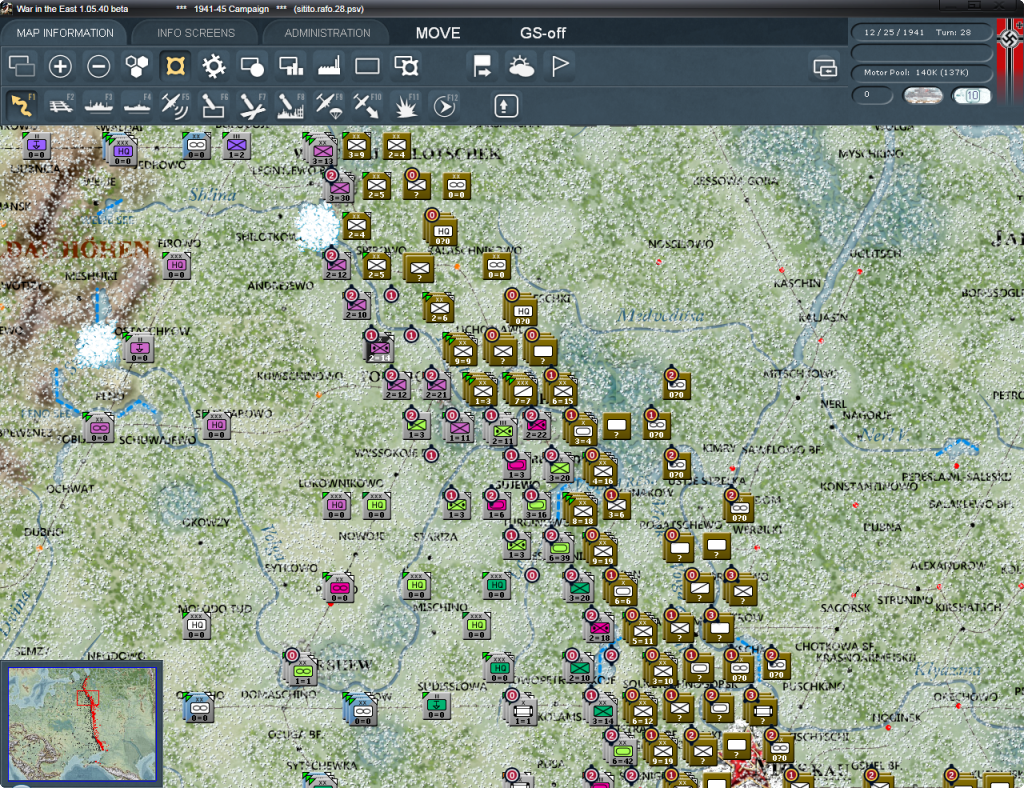Select the Soviet stack labeled 9=9
1024x788 pixels.
462,351
